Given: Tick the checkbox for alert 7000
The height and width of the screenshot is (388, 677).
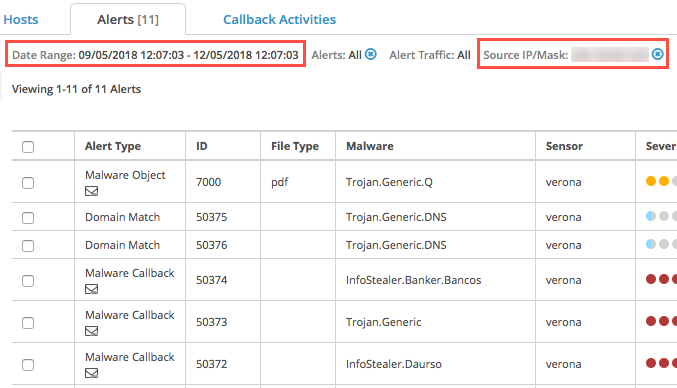Looking at the screenshot, I should coord(28,183).
